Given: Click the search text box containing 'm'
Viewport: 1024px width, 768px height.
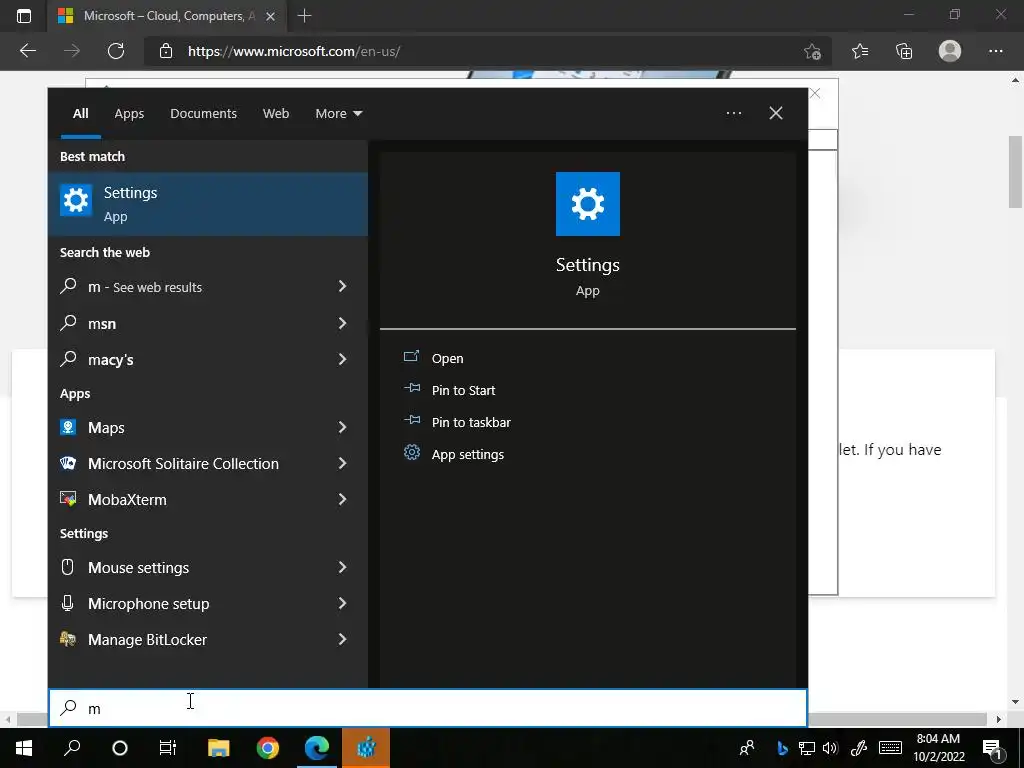Looking at the screenshot, I should [428, 708].
